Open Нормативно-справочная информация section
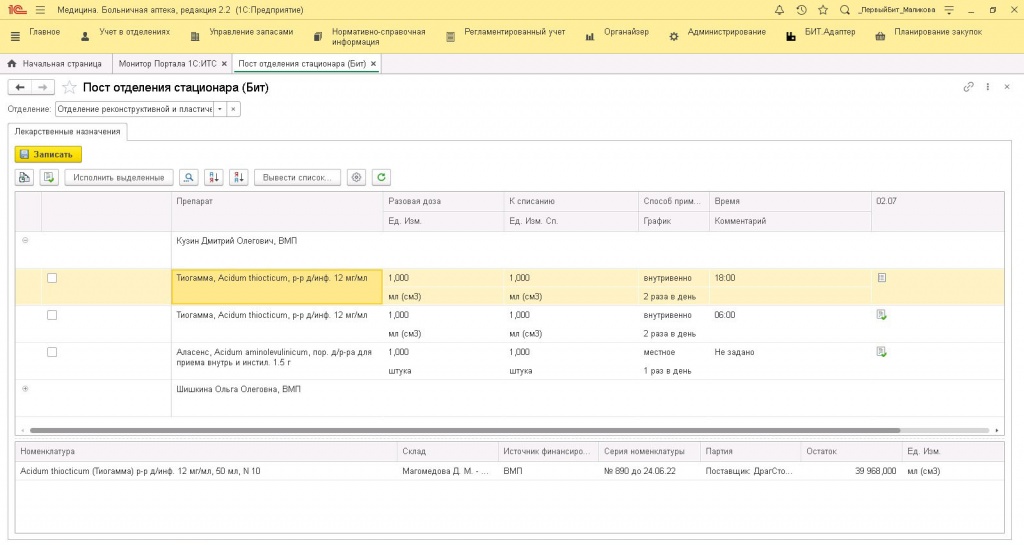1024x545 pixels. click(378, 37)
